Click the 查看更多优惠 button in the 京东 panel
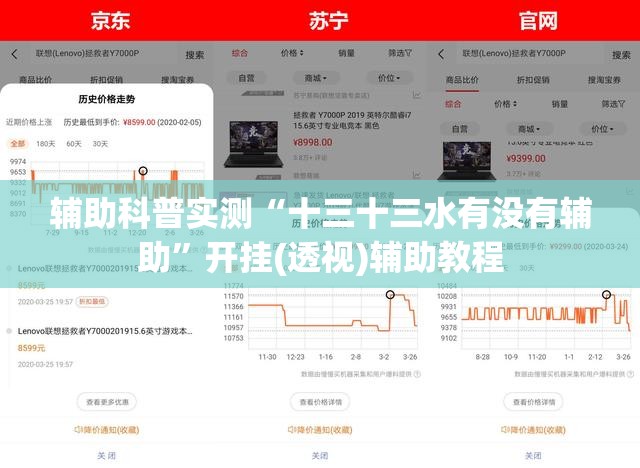 click(x=107, y=402)
